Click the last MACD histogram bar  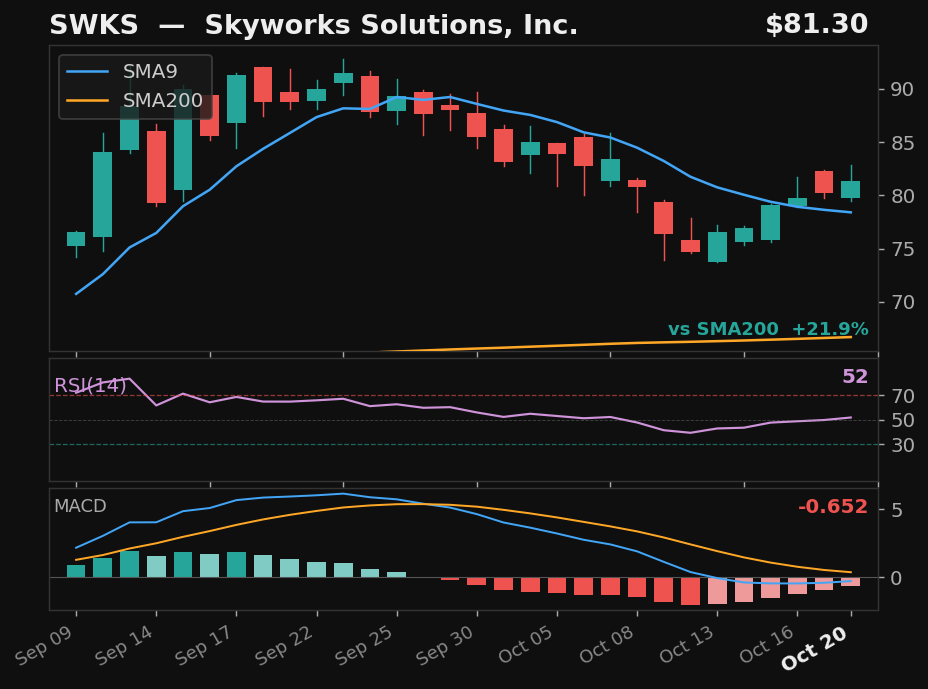[x=851, y=582]
